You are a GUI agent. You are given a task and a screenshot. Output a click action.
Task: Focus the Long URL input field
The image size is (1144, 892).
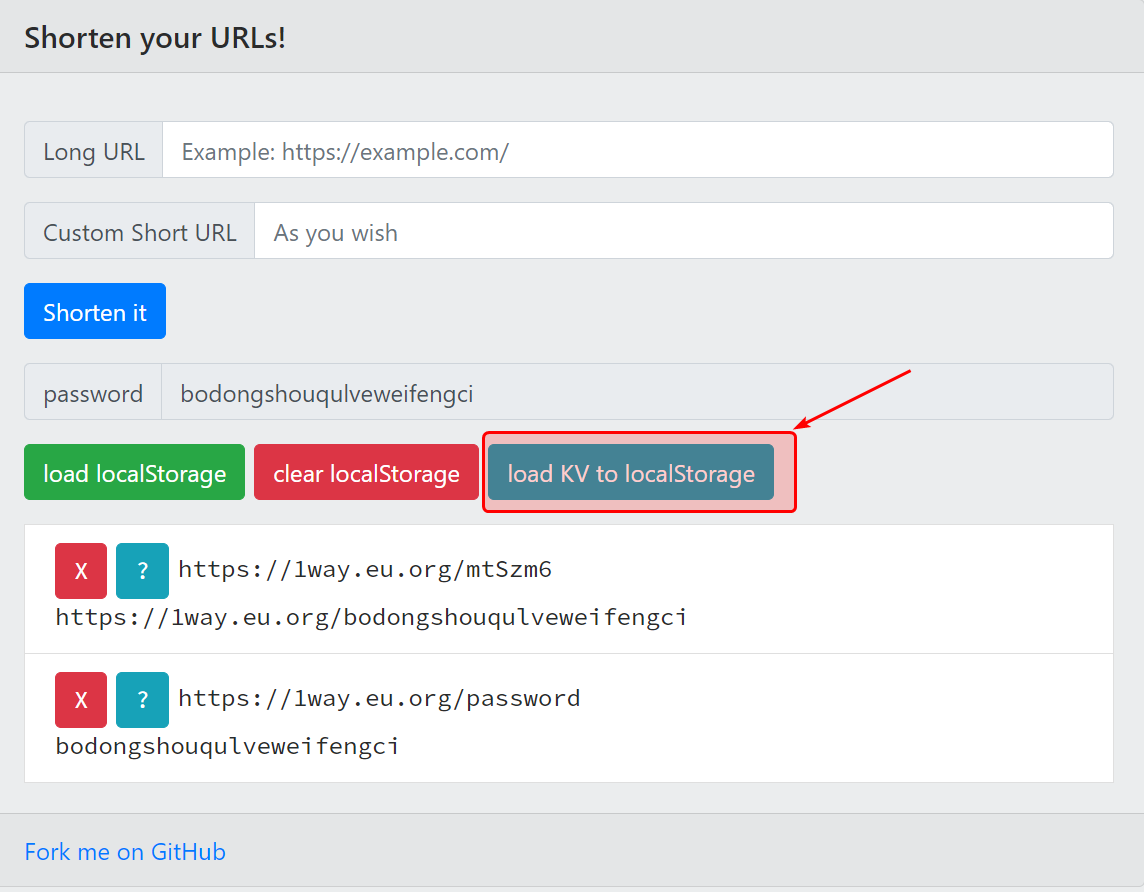[637, 151]
